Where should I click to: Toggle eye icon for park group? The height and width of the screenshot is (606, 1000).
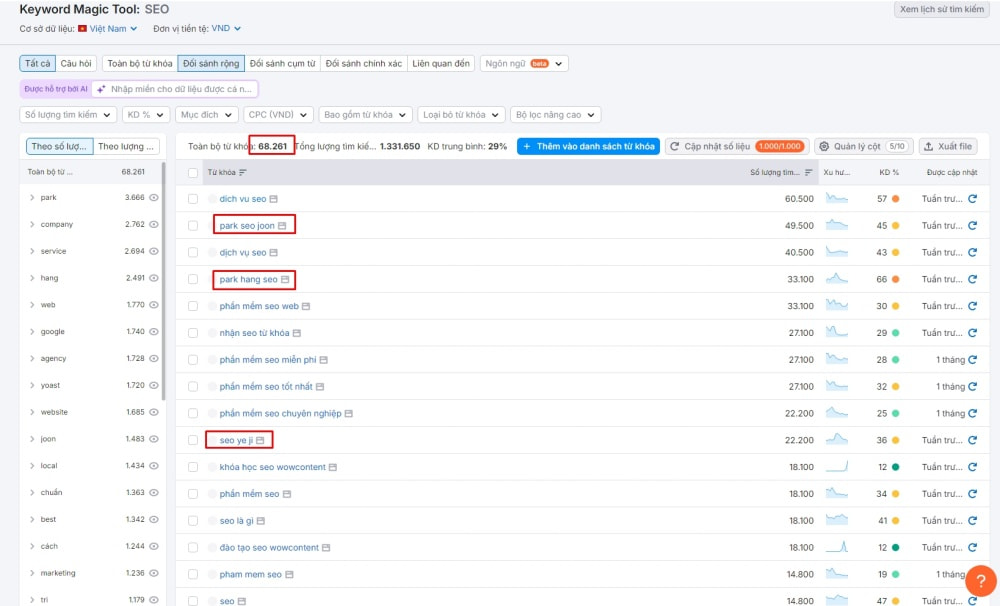click(x=154, y=198)
